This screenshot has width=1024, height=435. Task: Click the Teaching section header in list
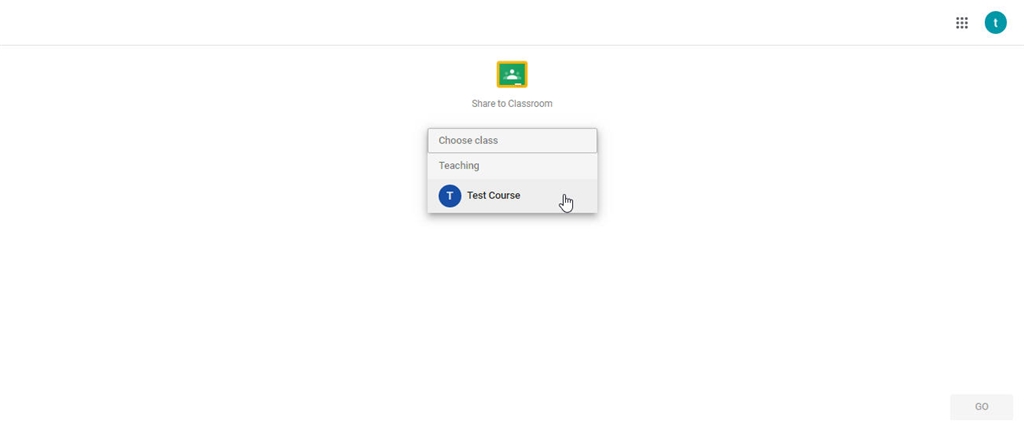coord(458,166)
